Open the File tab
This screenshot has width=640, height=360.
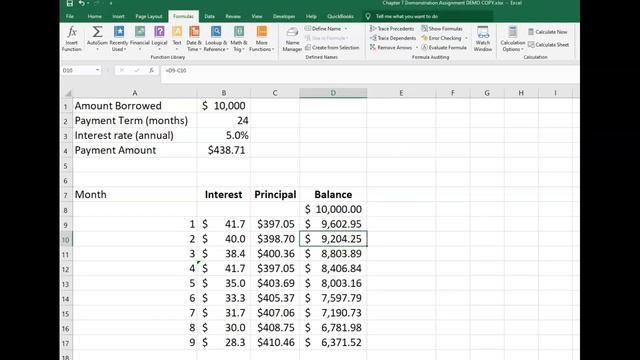pos(70,16)
